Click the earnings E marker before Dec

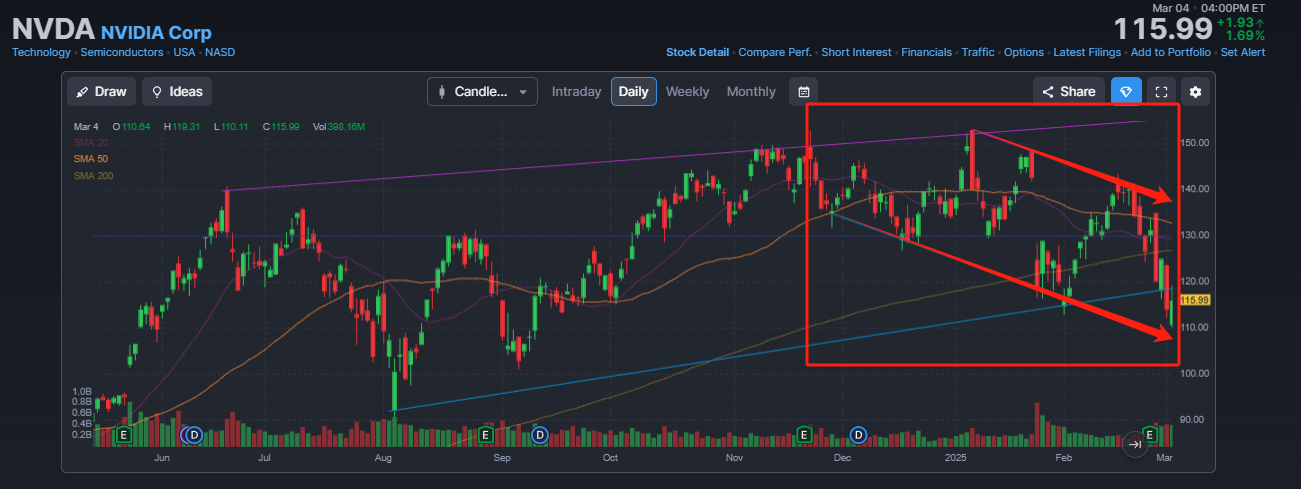click(804, 435)
